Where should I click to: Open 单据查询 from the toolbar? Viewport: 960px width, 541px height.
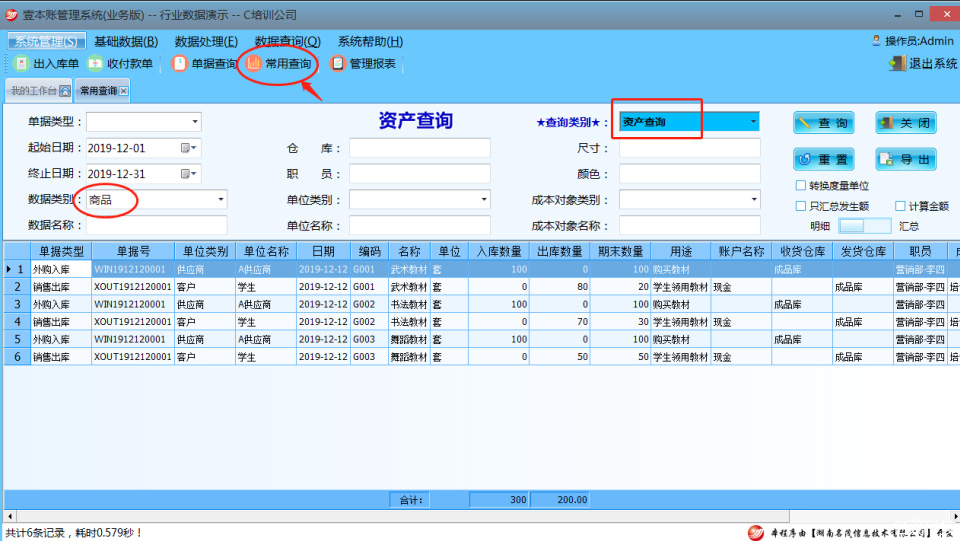pyautogui.click(x=180, y=64)
